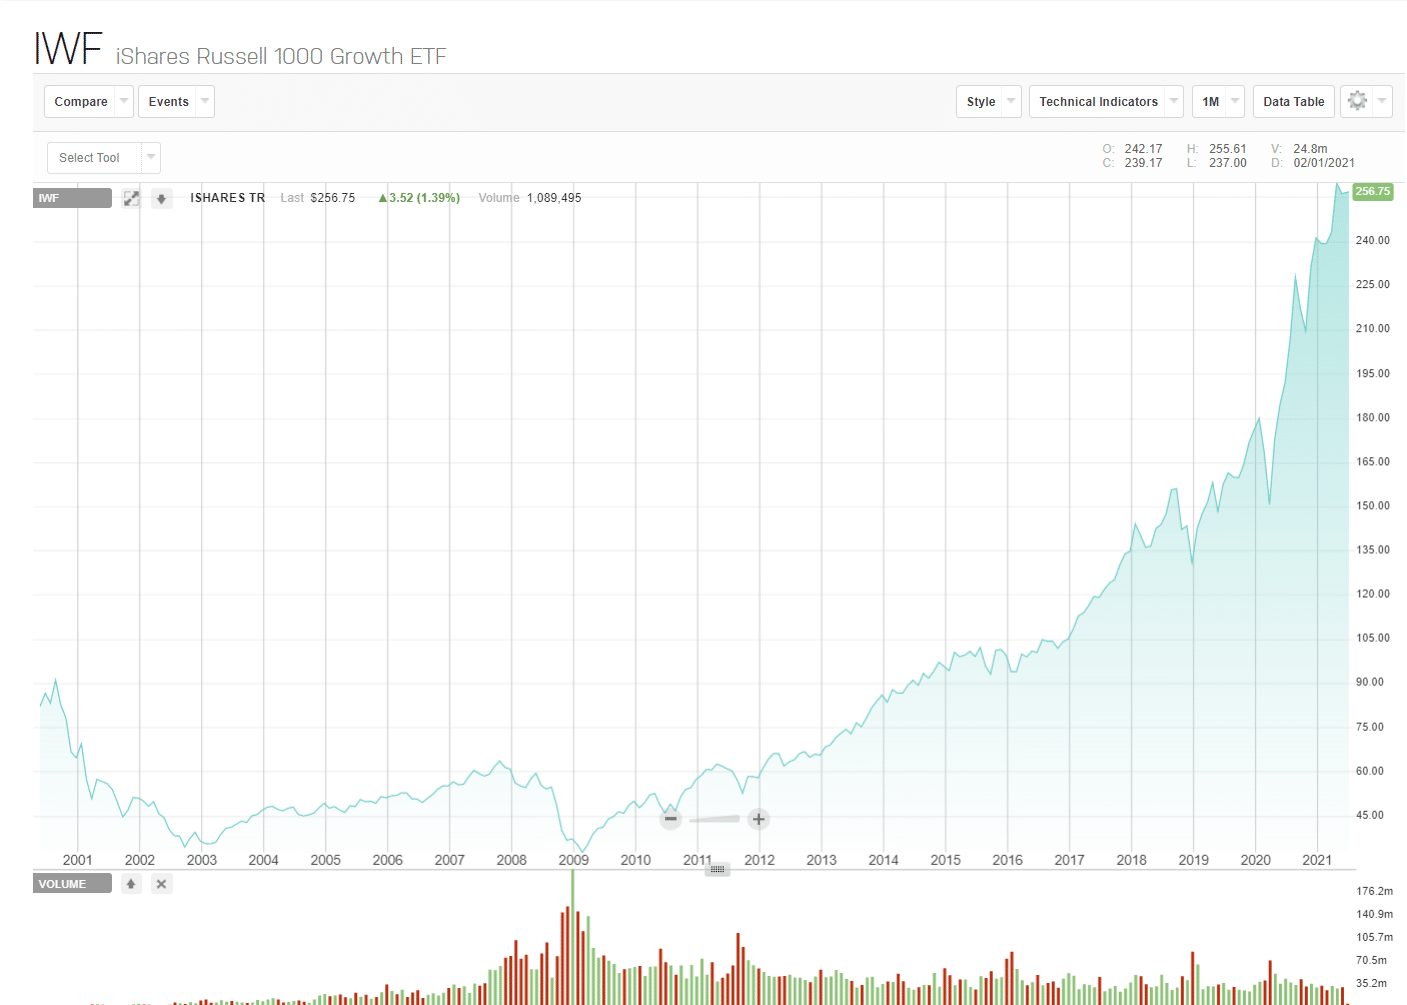Open the Select Tool dropdown

coord(104,157)
